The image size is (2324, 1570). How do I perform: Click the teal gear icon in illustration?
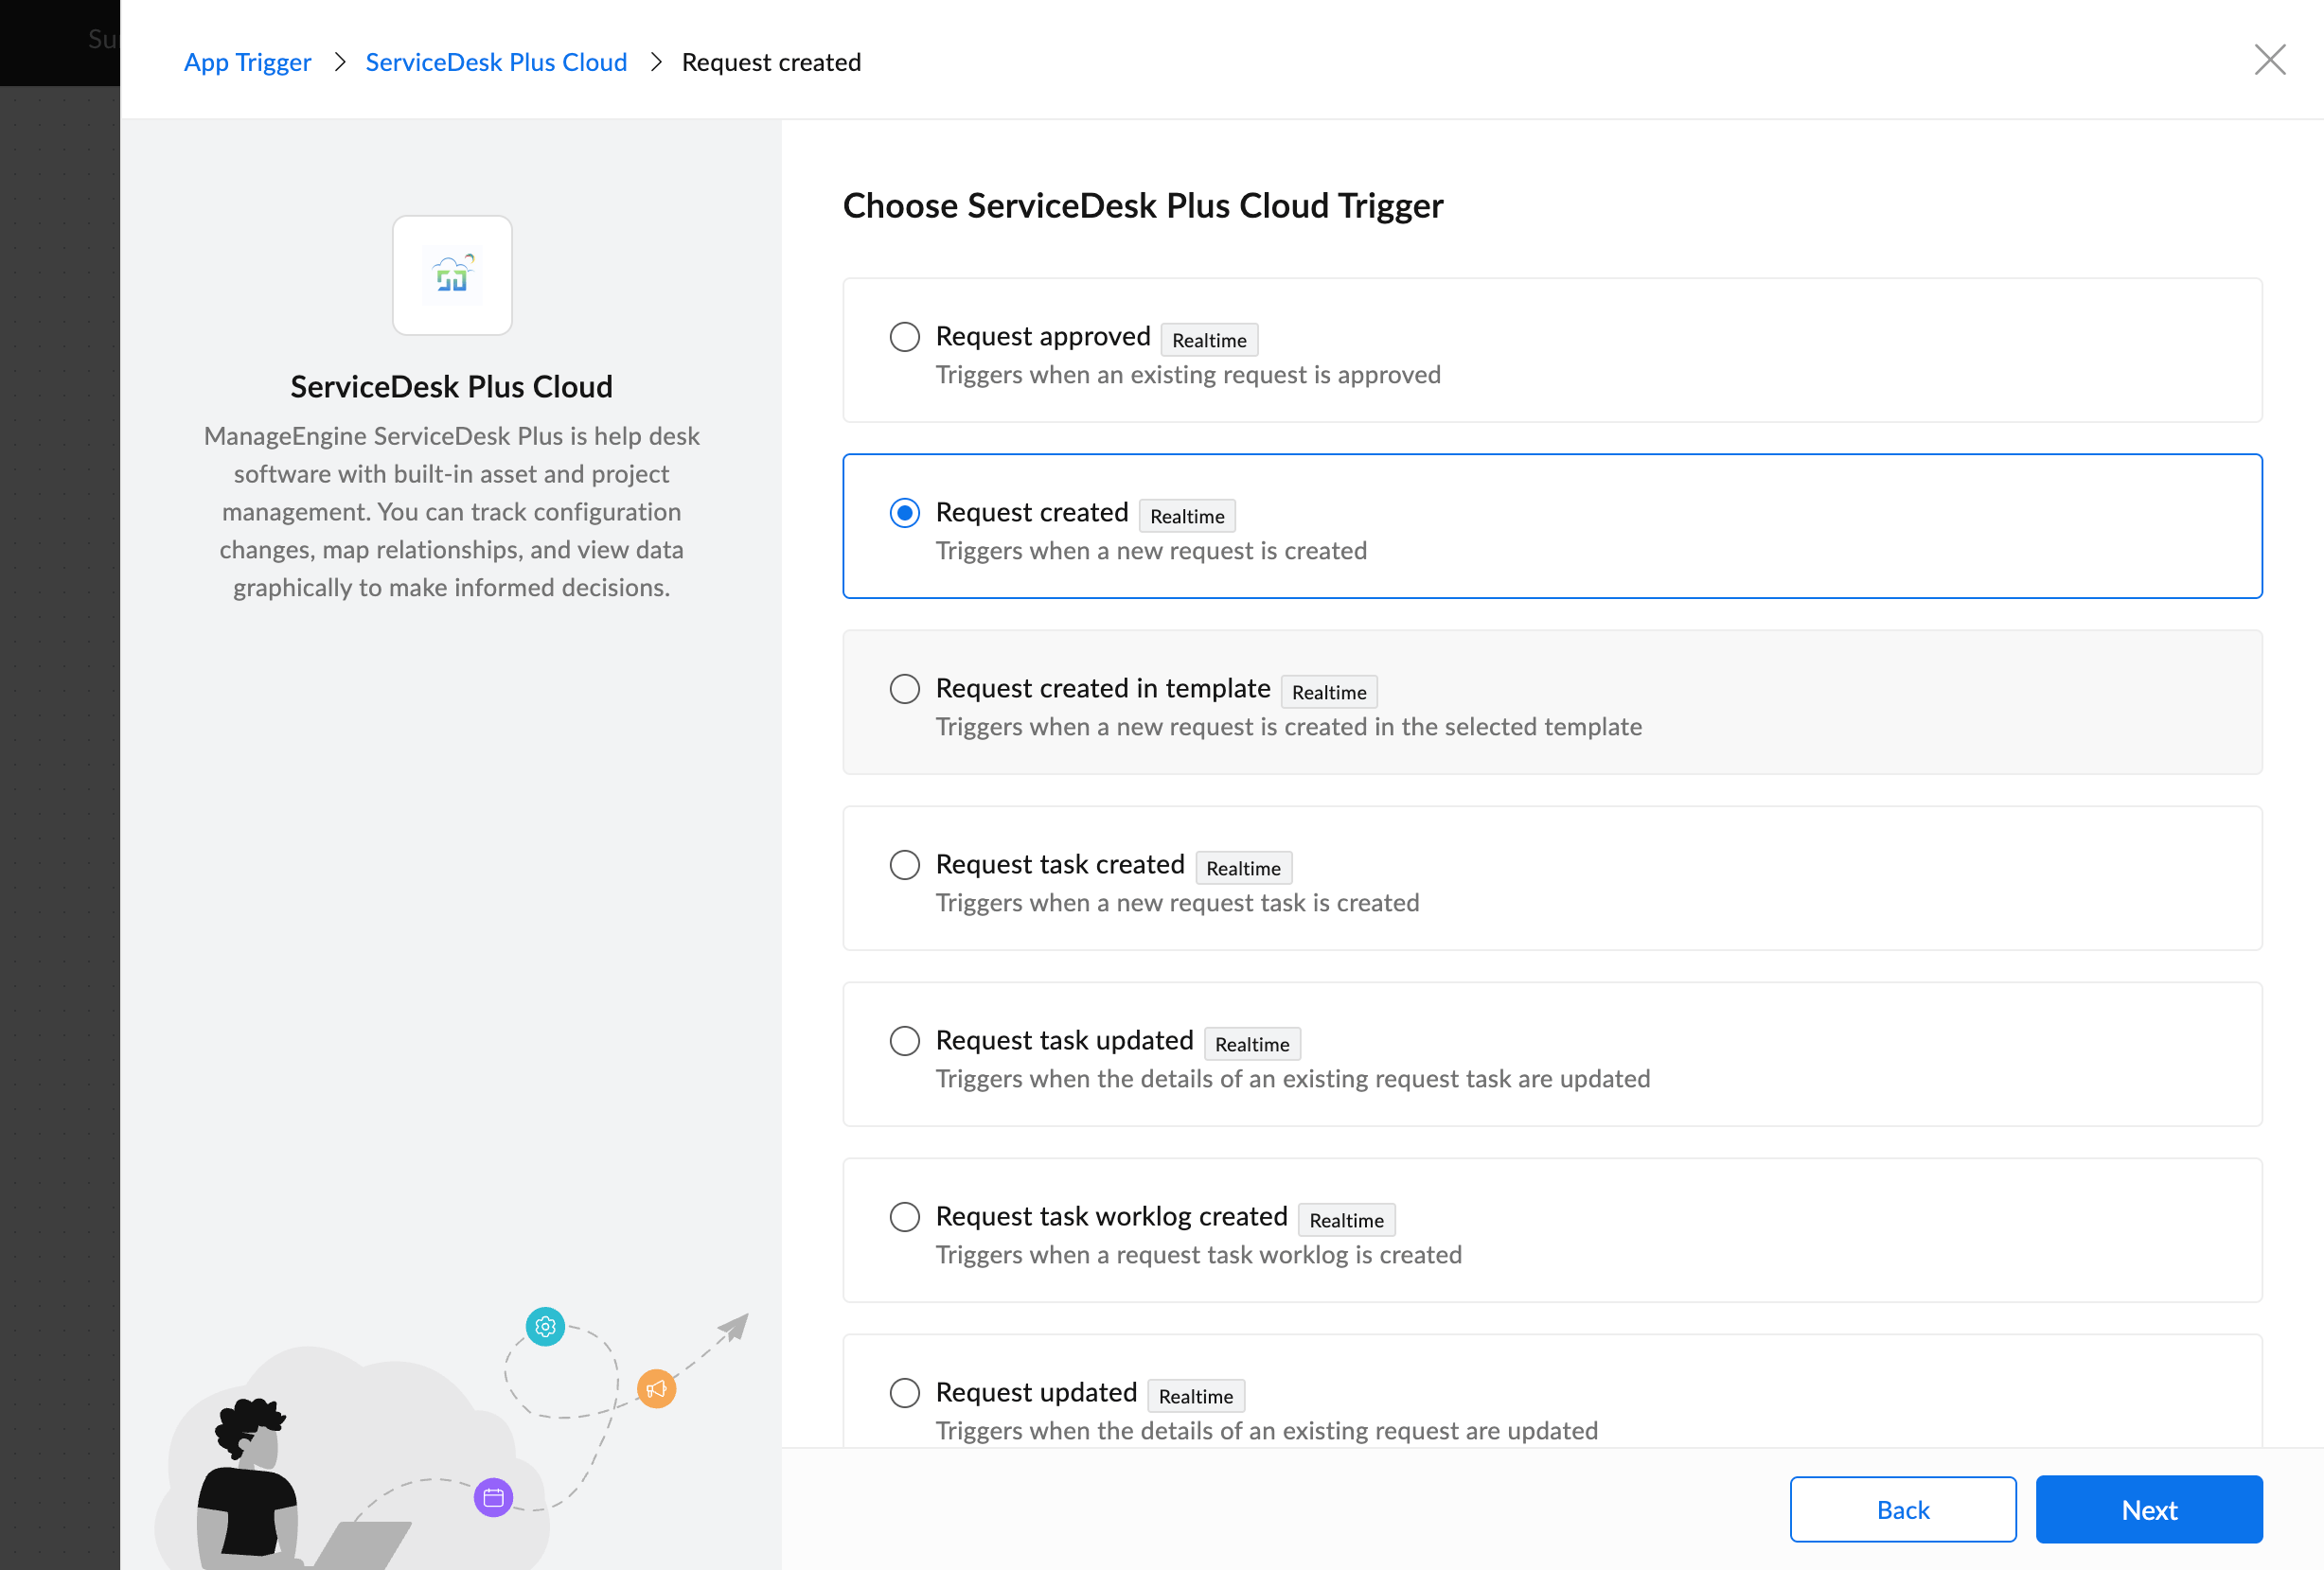pos(545,1327)
